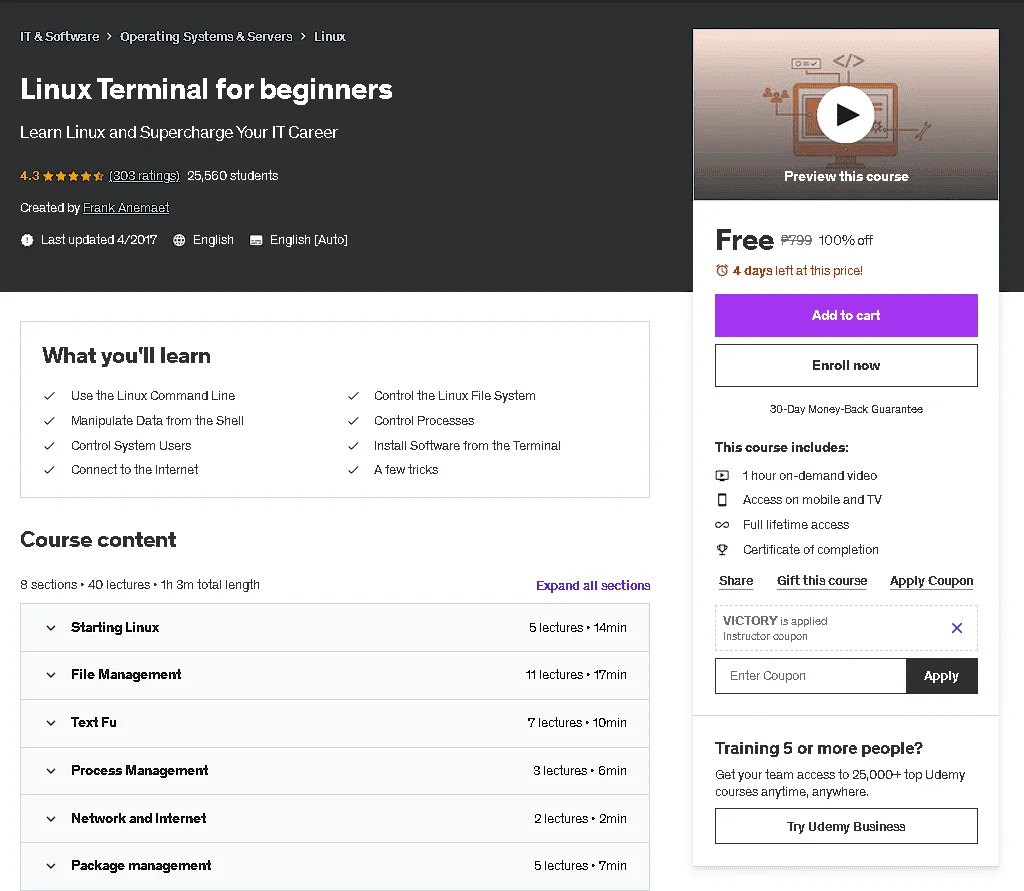Expand the File Management section chevron
1024x891 pixels.
tap(51, 675)
